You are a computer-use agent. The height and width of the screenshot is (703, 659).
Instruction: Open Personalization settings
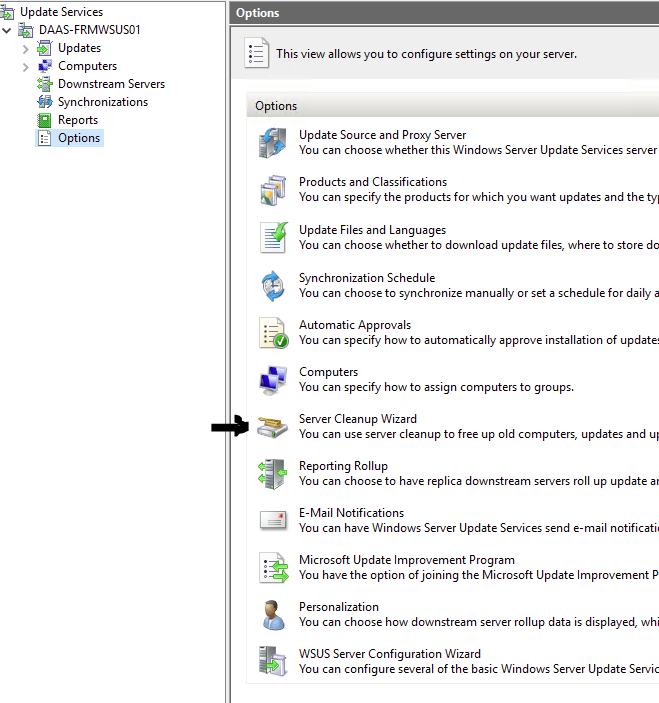339,607
